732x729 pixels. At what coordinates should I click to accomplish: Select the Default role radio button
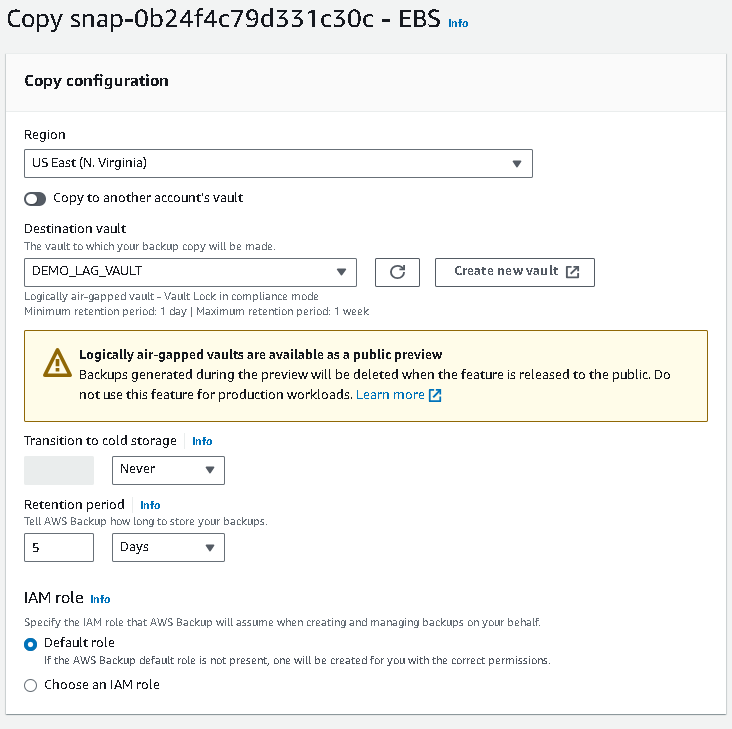[x=31, y=643]
